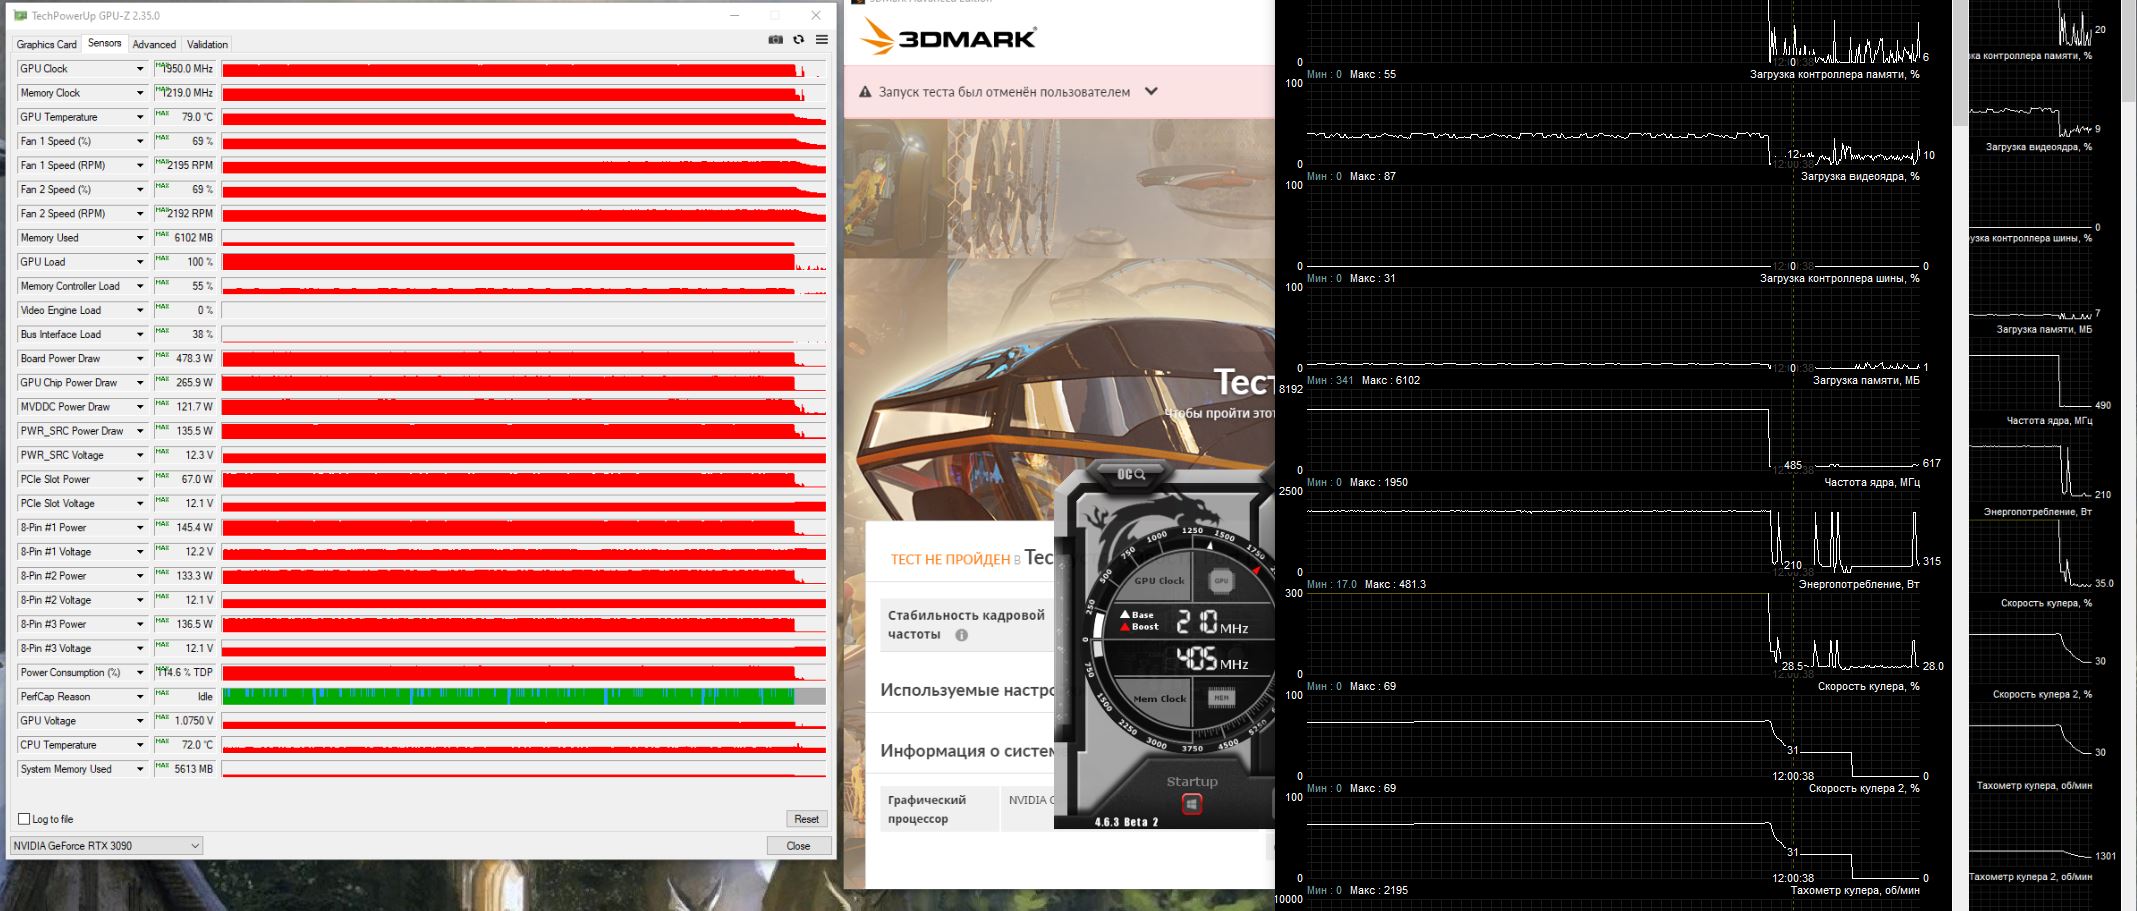Switch to the Advanced tab
This screenshot has width=2137, height=911.
tap(154, 44)
